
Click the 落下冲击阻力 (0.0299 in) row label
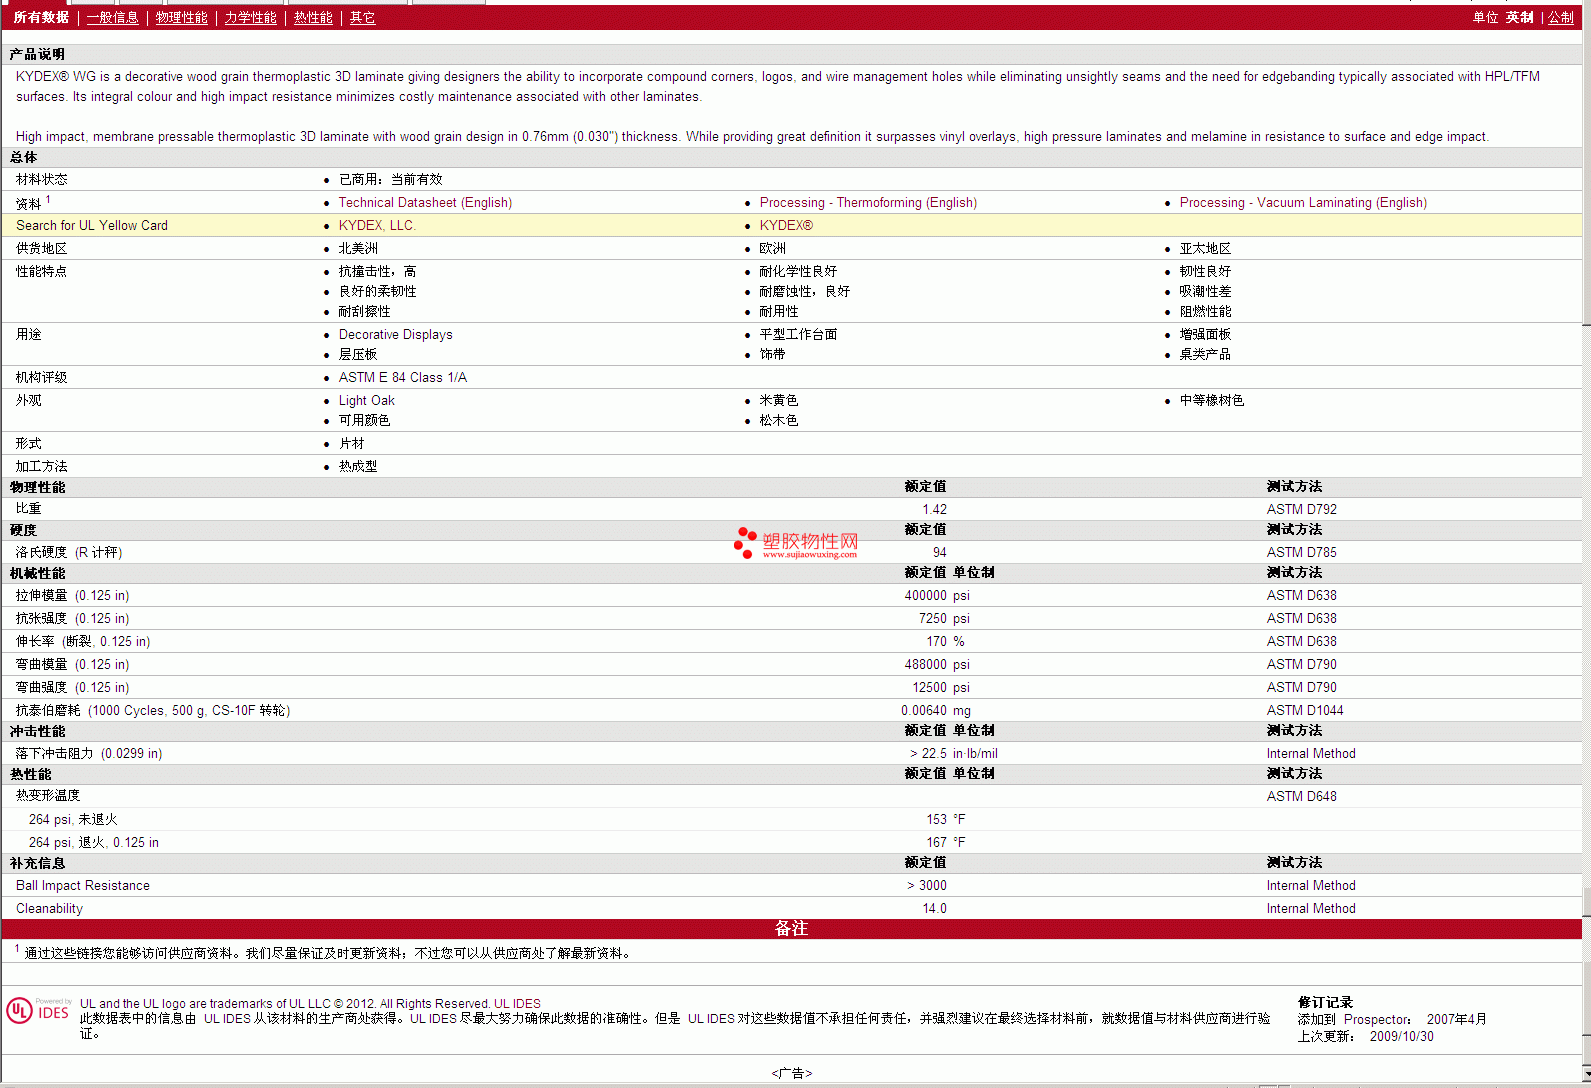pos(88,753)
